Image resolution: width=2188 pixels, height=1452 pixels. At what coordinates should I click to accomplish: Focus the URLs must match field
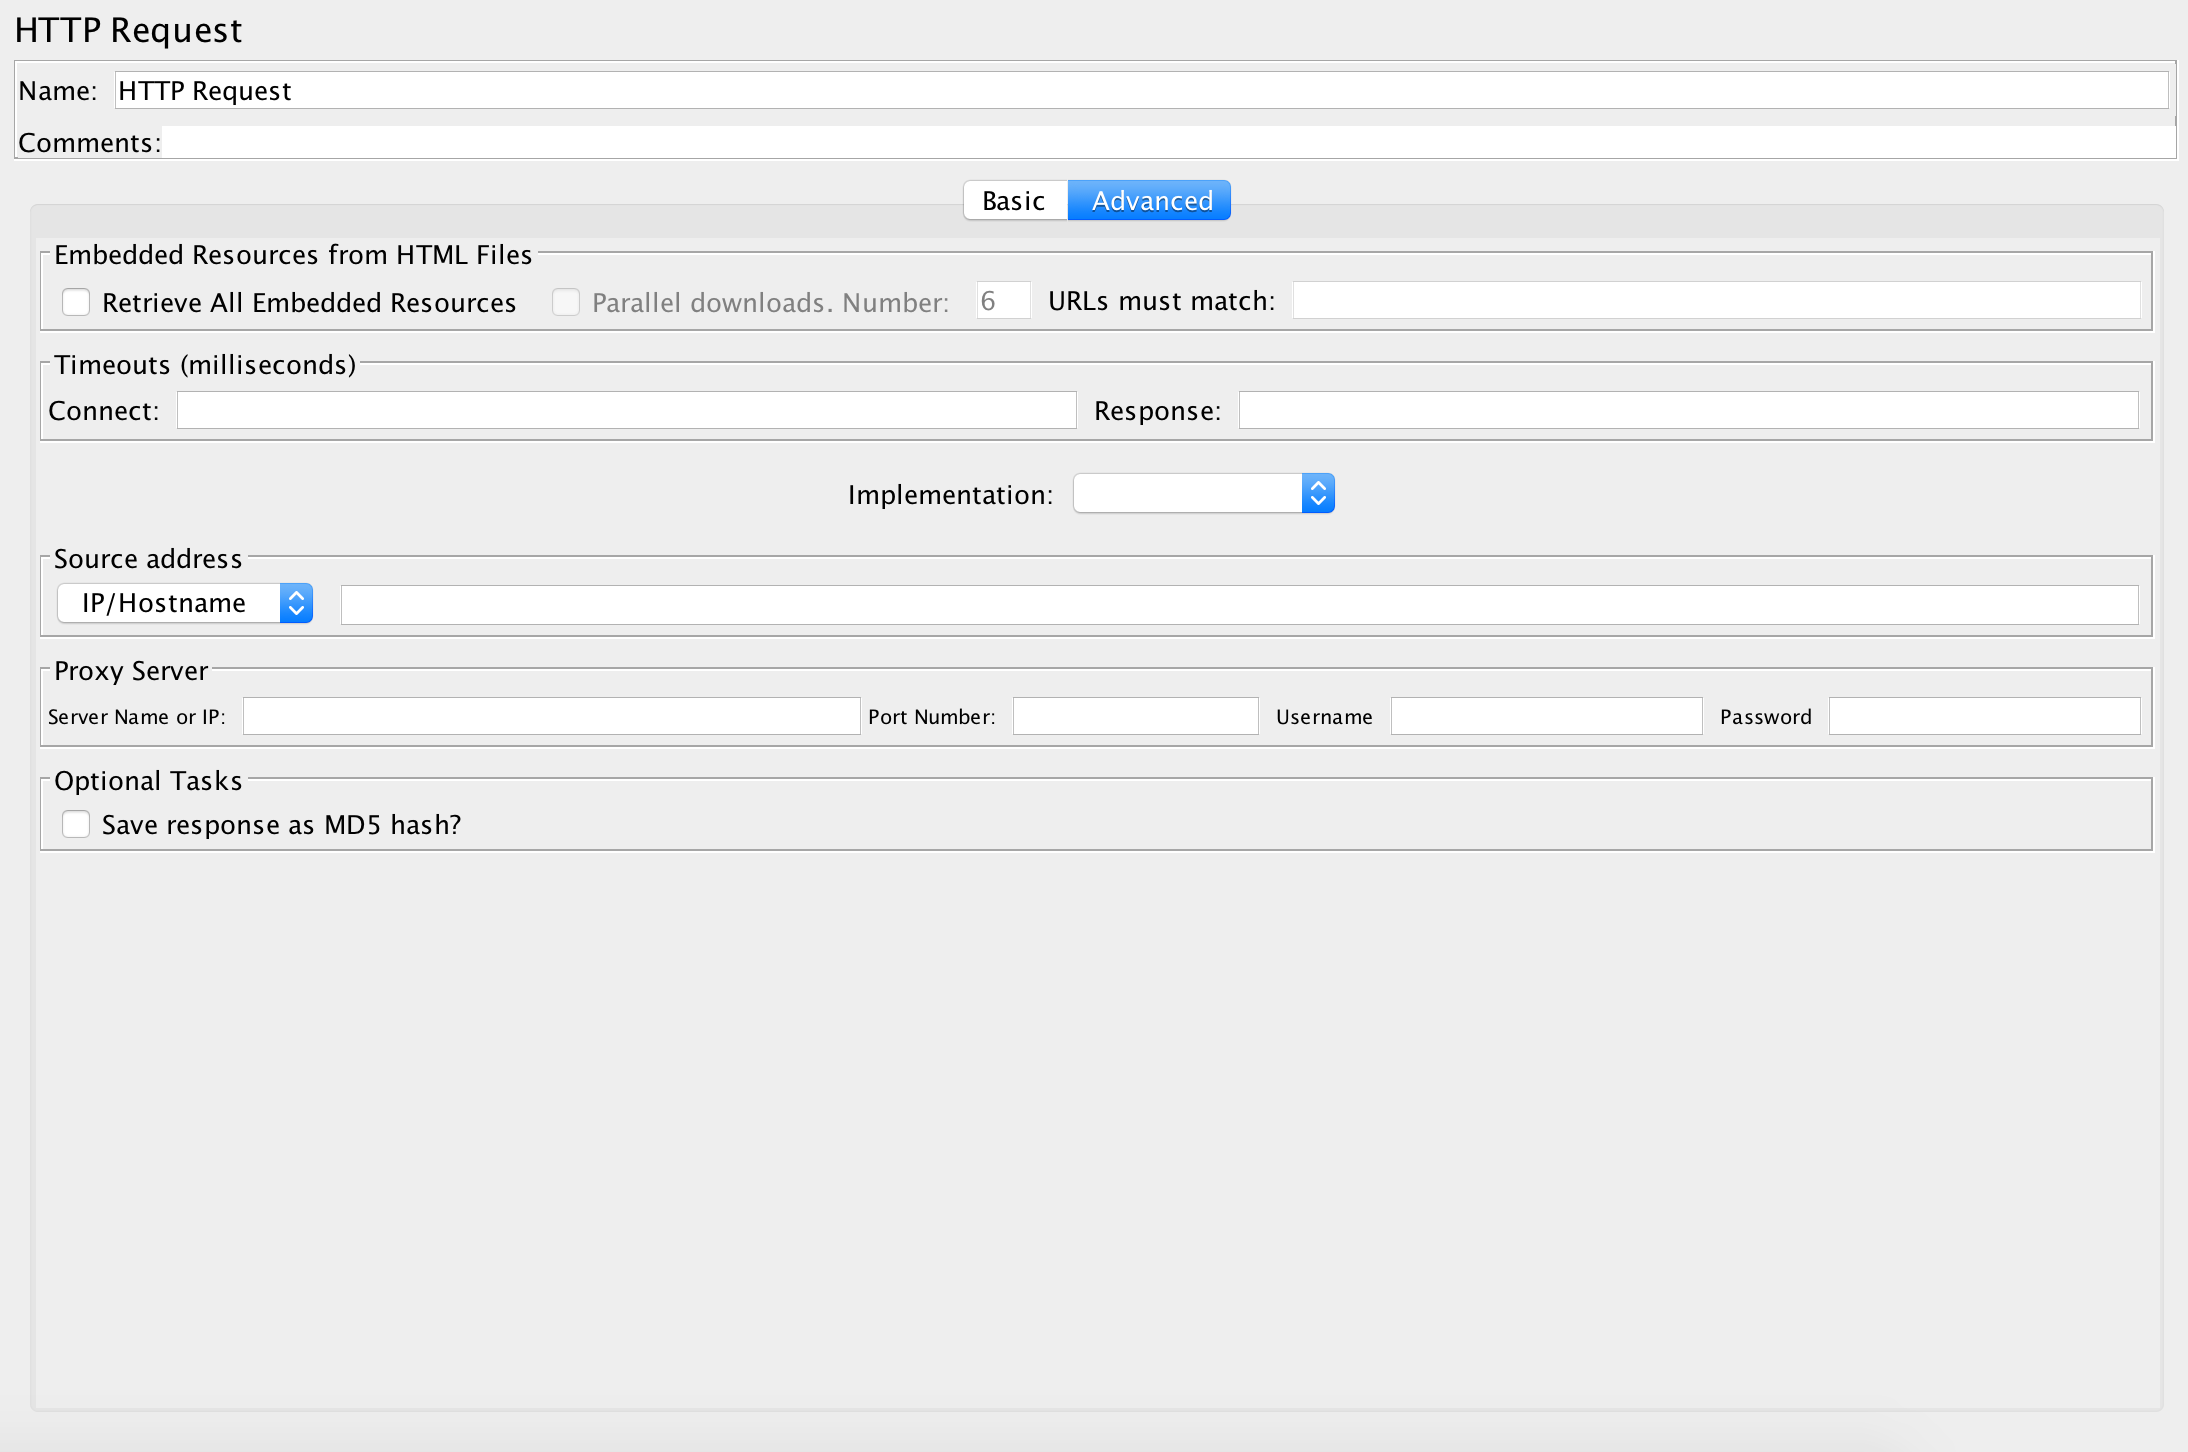tap(1716, 301)
